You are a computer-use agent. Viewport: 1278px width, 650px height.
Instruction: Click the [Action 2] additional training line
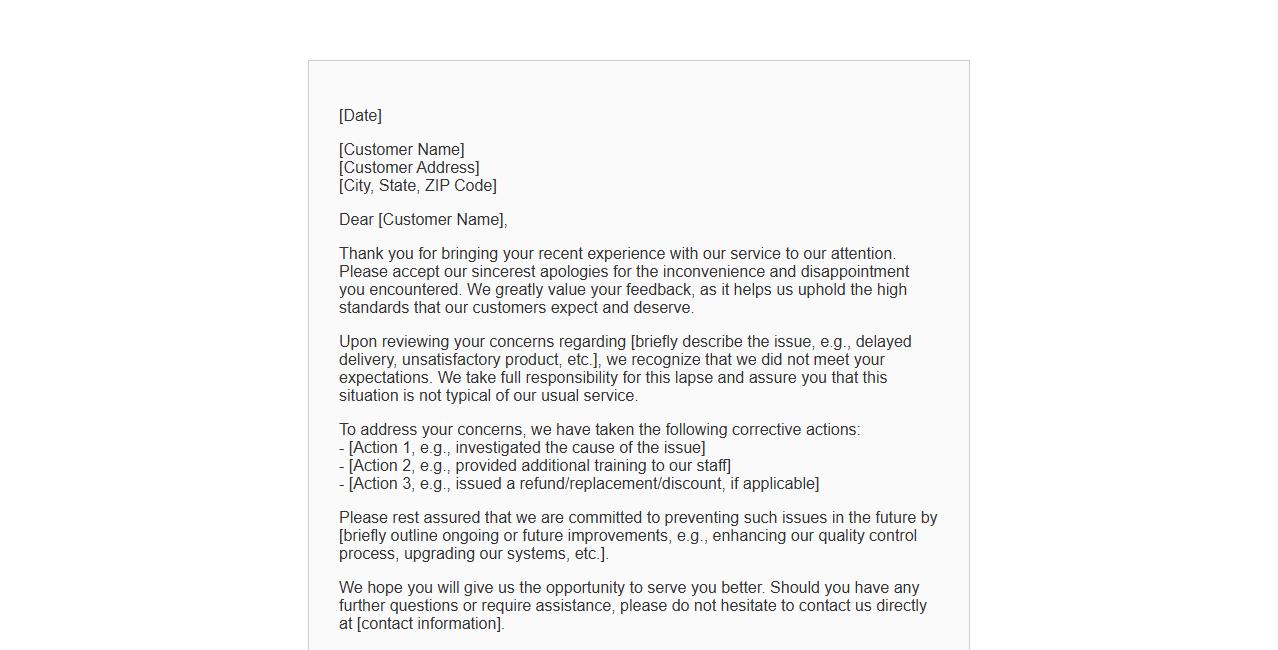(x=539, y=466)
